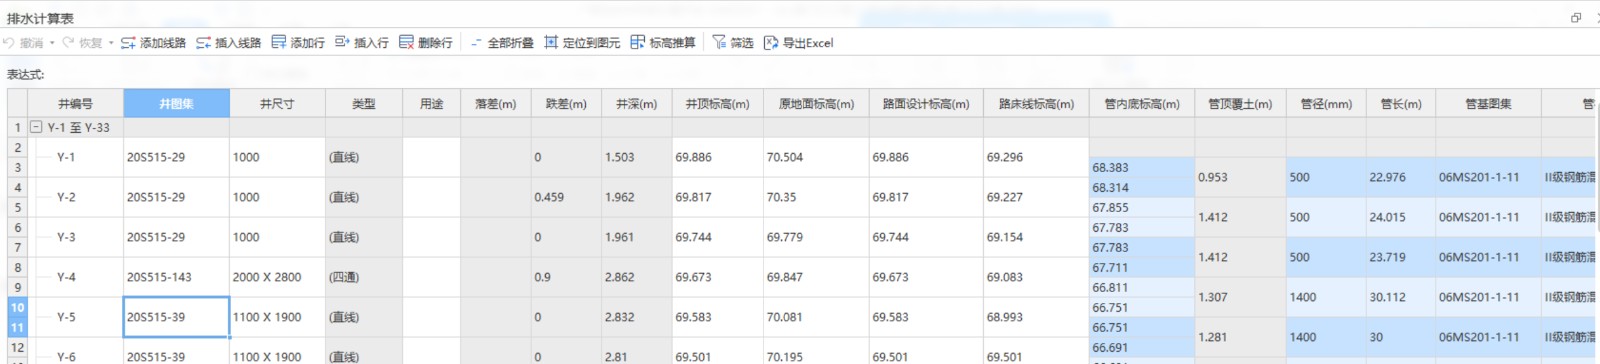Click the 井深(m) column header
Image resolution: width=1600 pixels, height=364 pixels.
coord(637,104)
